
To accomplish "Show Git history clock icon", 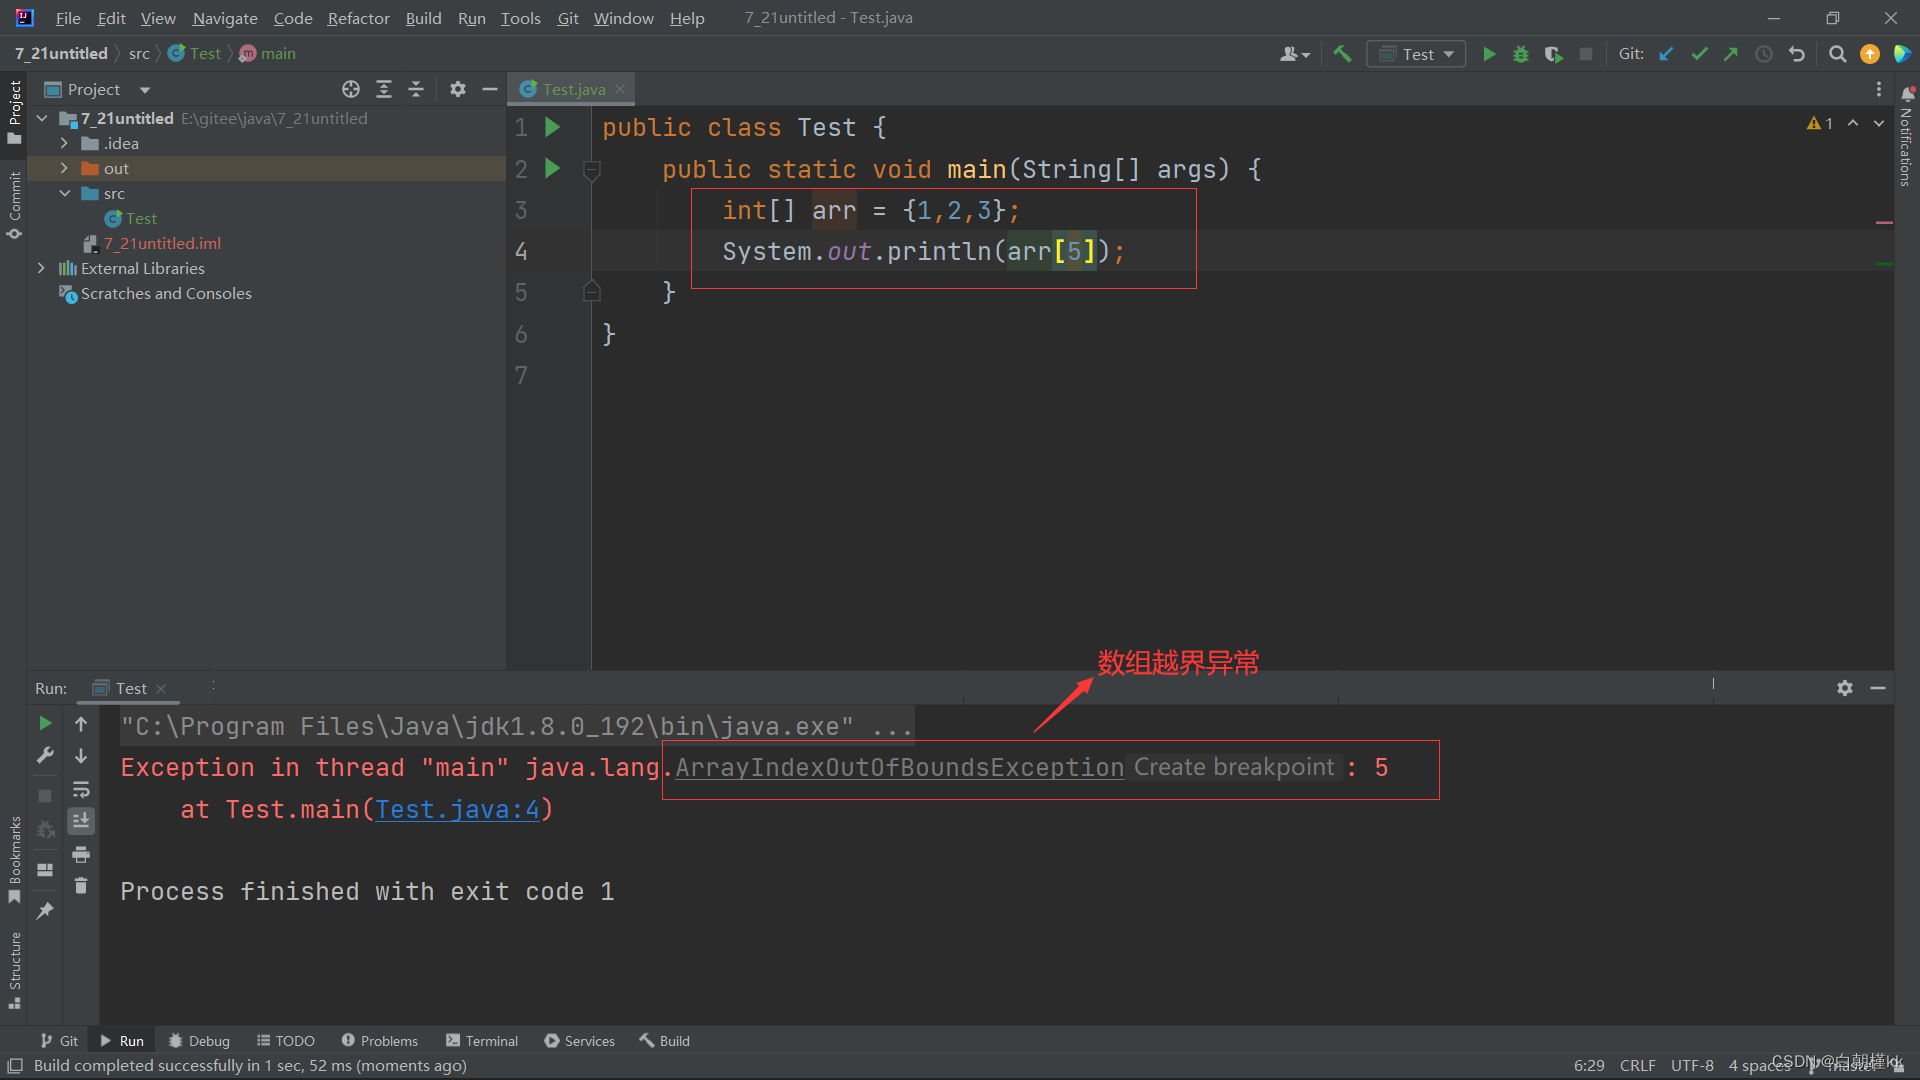I will point(1764,54).
